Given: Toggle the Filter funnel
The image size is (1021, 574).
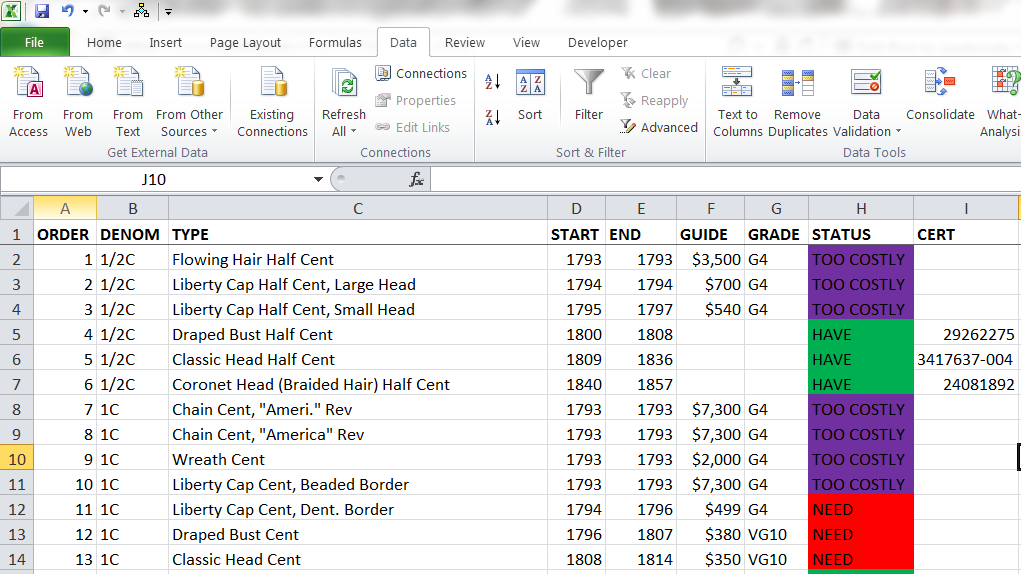Looking at the screenshot, I should point(589,95).
